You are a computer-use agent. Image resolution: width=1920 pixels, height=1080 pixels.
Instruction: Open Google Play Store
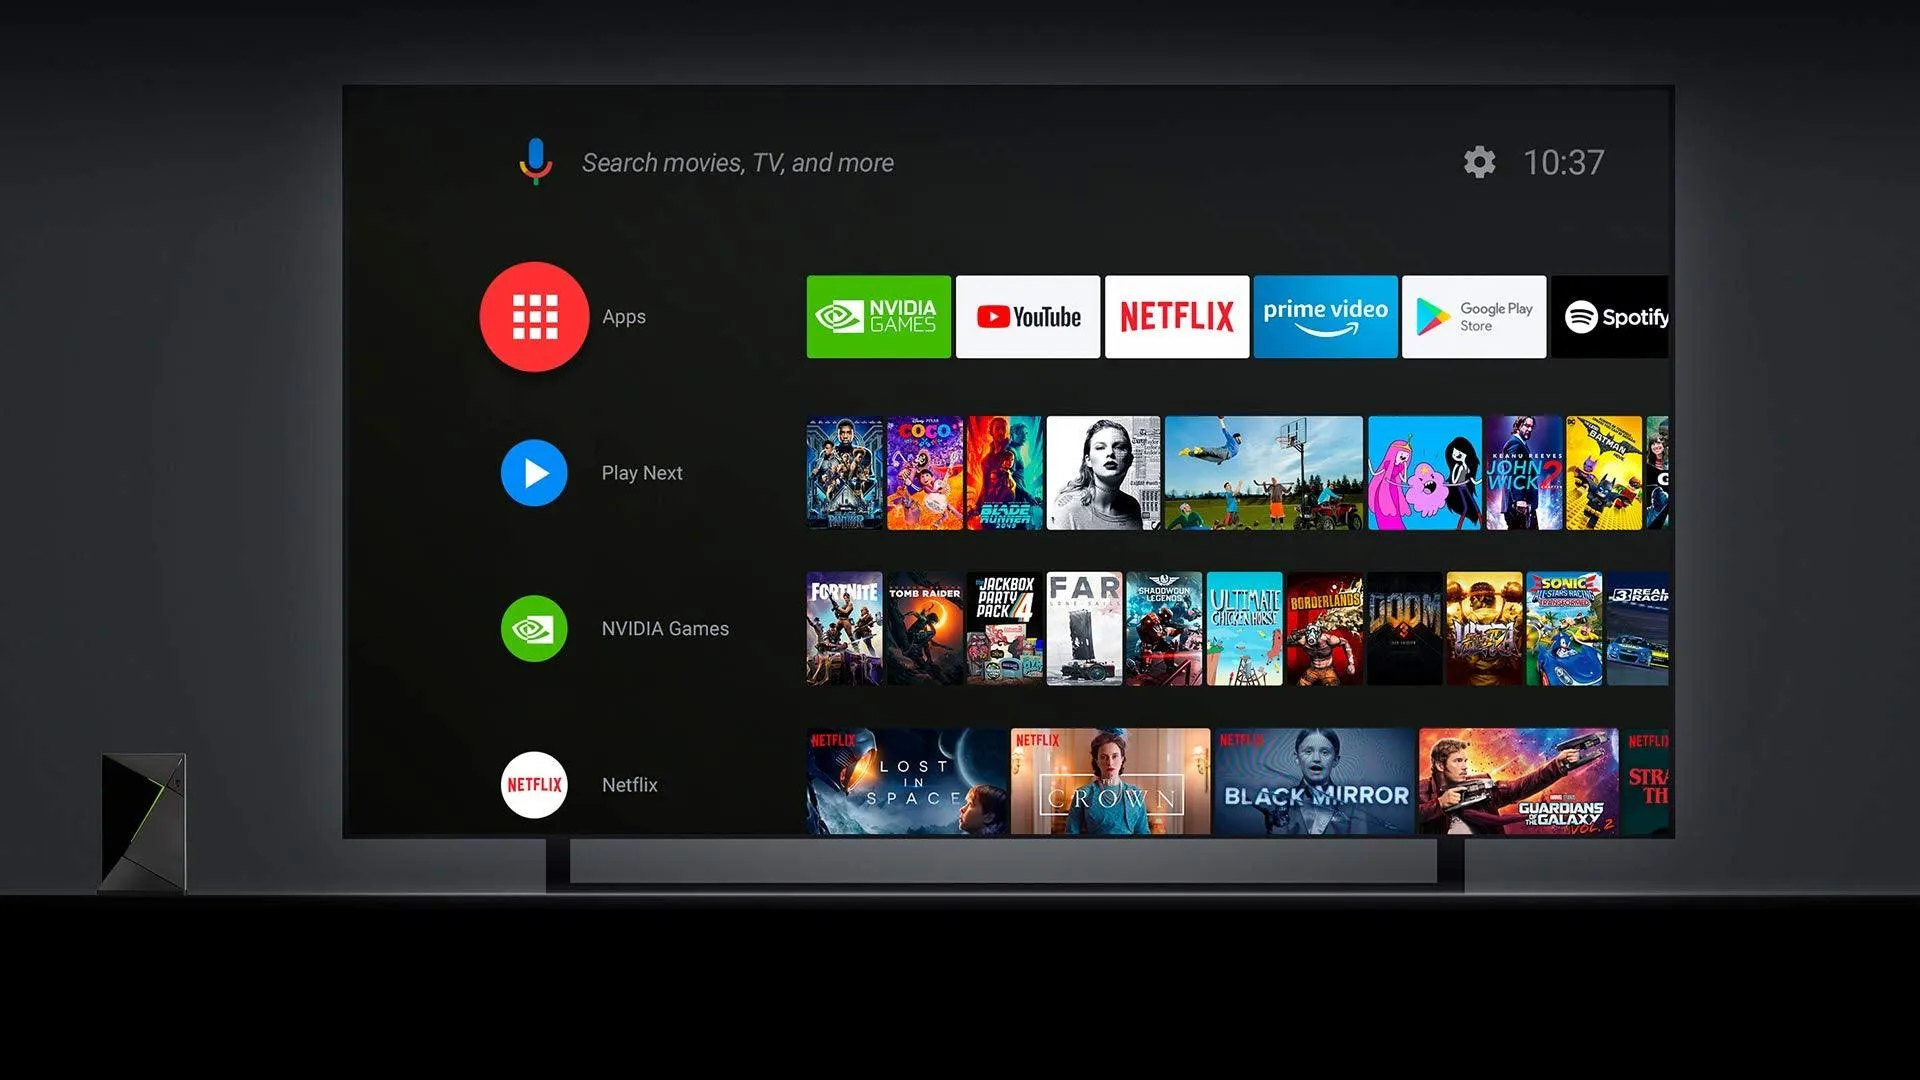pyautogui.click(x=1474, y=316)
